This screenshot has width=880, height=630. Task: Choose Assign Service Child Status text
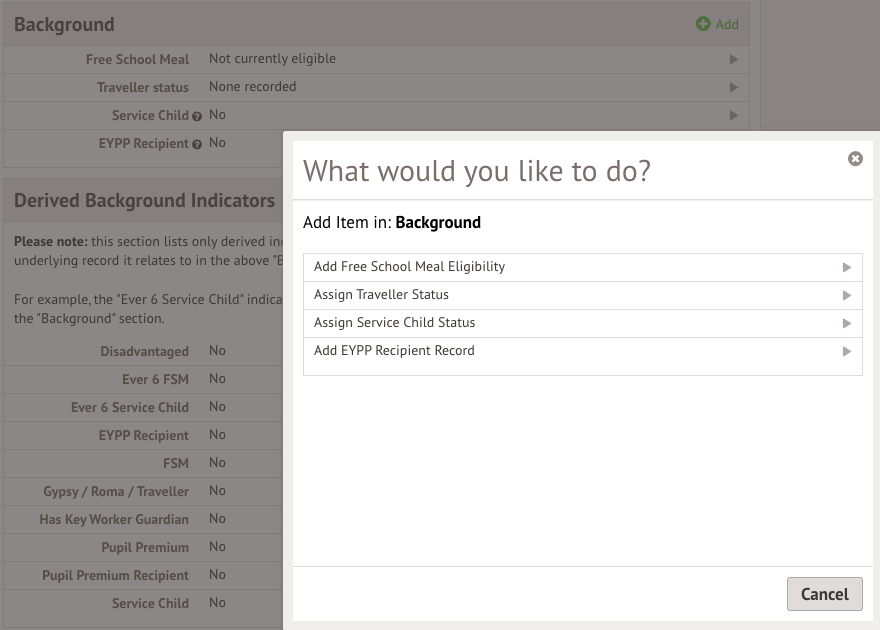pyautogui.click(x=394, y=323)
